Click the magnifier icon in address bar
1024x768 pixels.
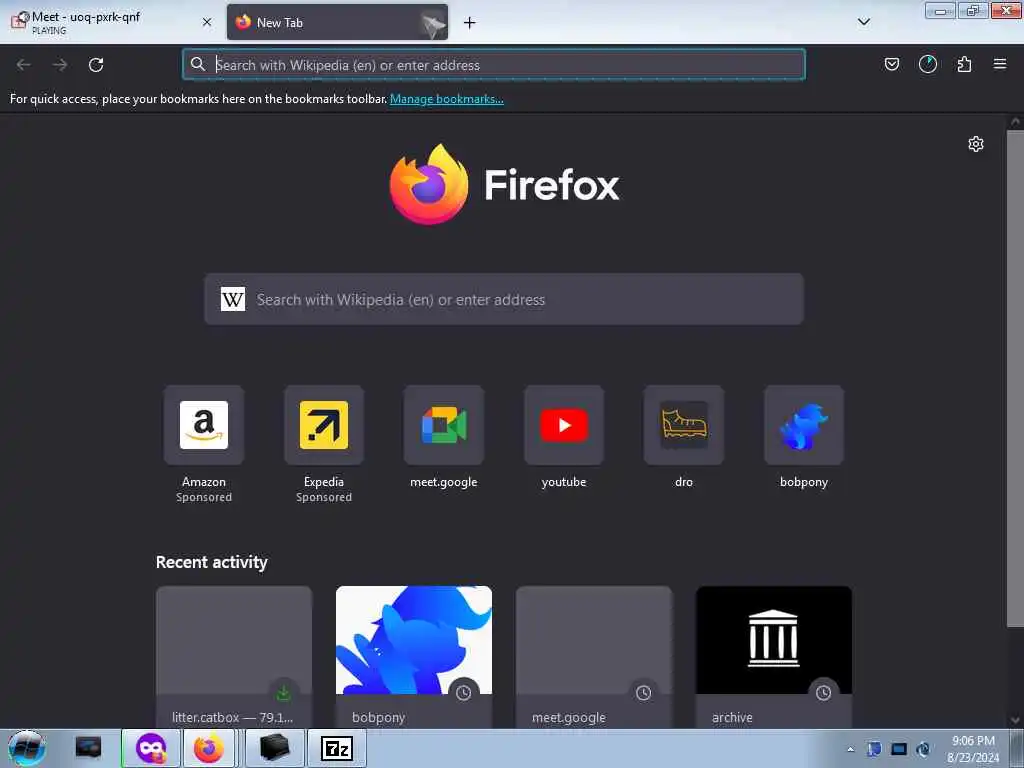(198, 64)
